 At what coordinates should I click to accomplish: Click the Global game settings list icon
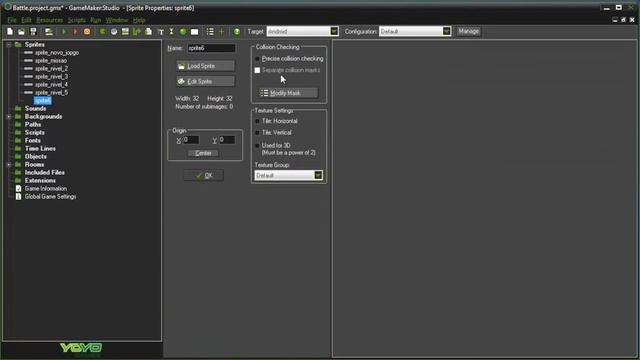tap(210, 31)
